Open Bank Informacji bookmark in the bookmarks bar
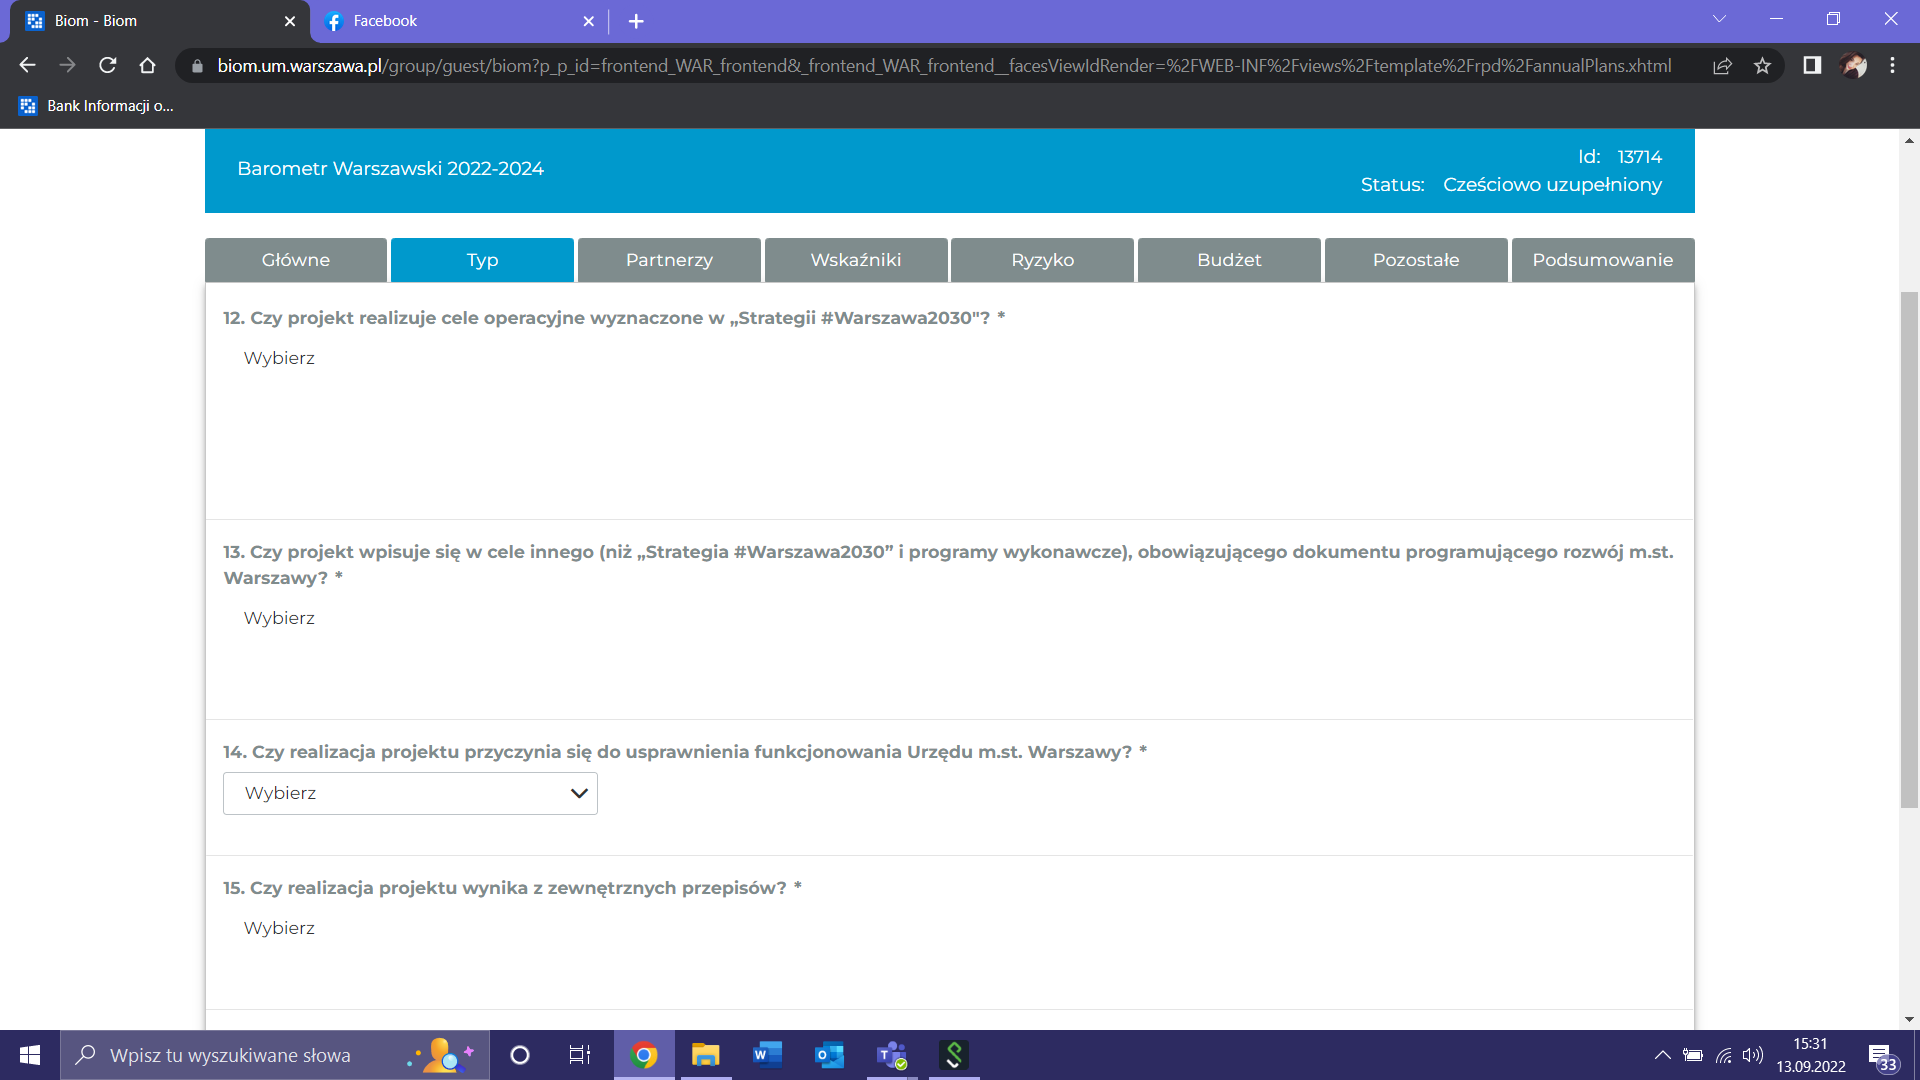This screenshot has height=1080, width=1920. click(x=97, y=106)
